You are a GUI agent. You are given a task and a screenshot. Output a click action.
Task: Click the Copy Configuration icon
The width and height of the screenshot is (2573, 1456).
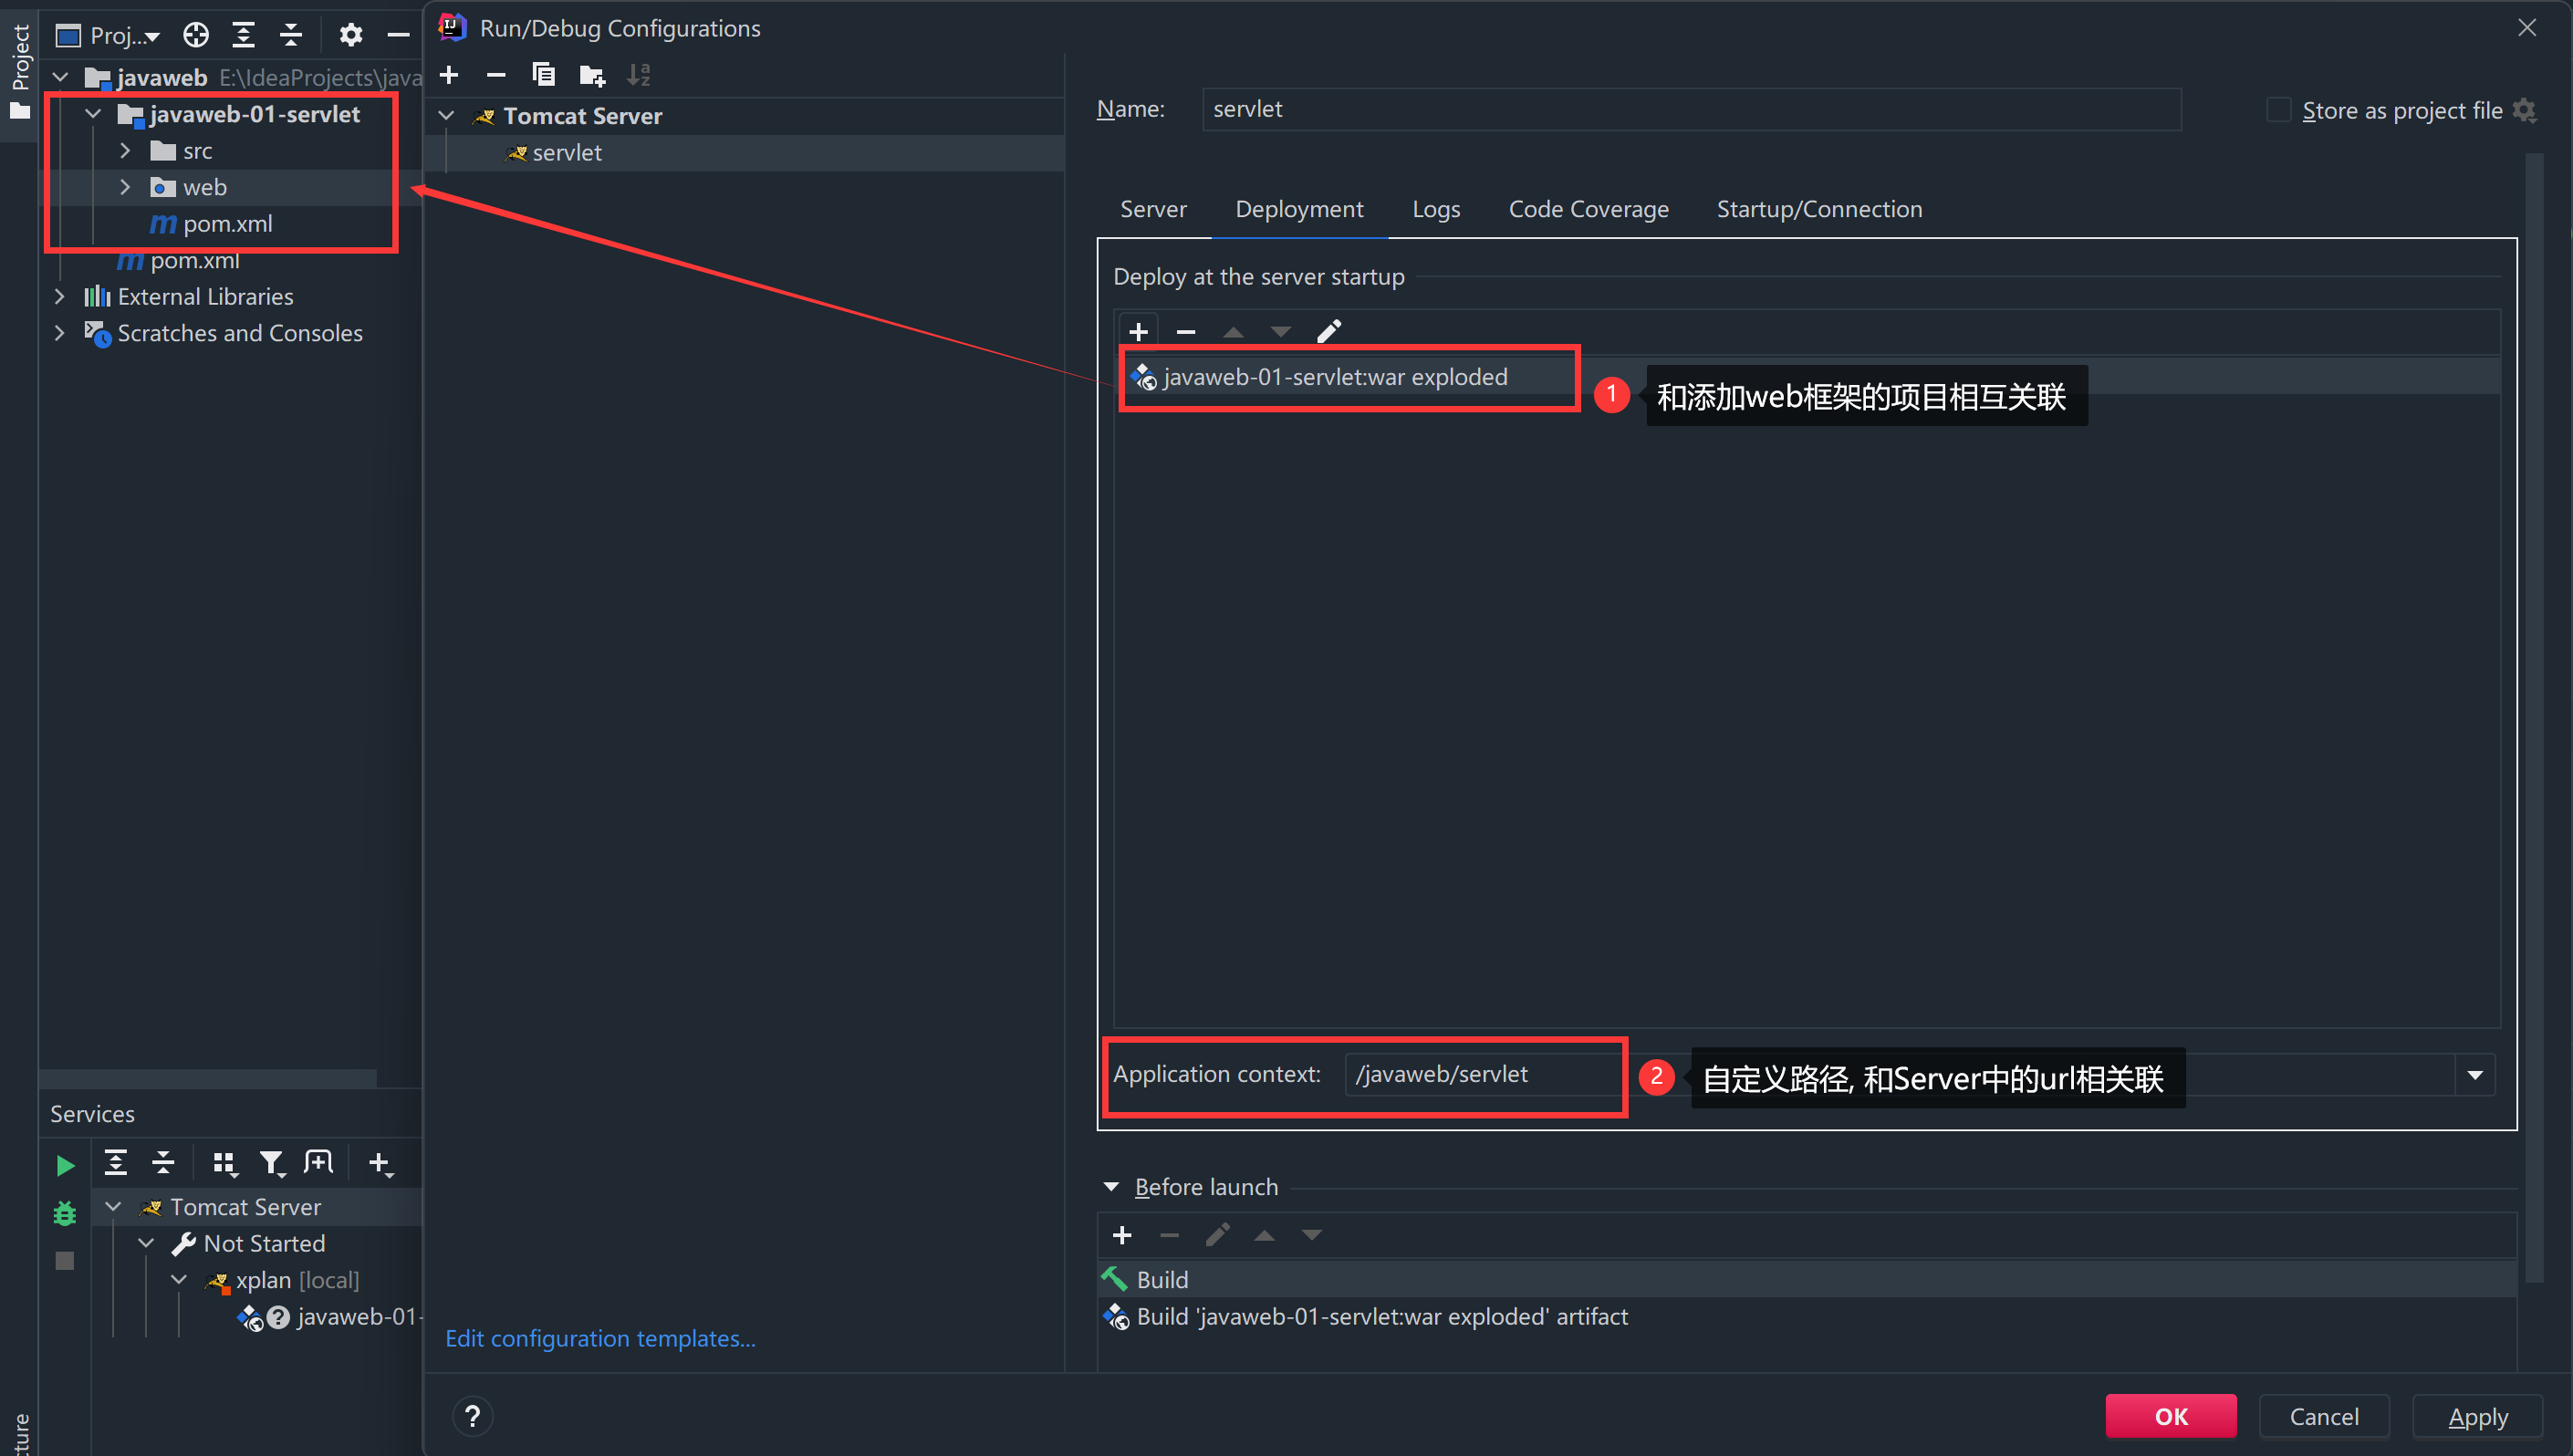(x=543, y=75)
